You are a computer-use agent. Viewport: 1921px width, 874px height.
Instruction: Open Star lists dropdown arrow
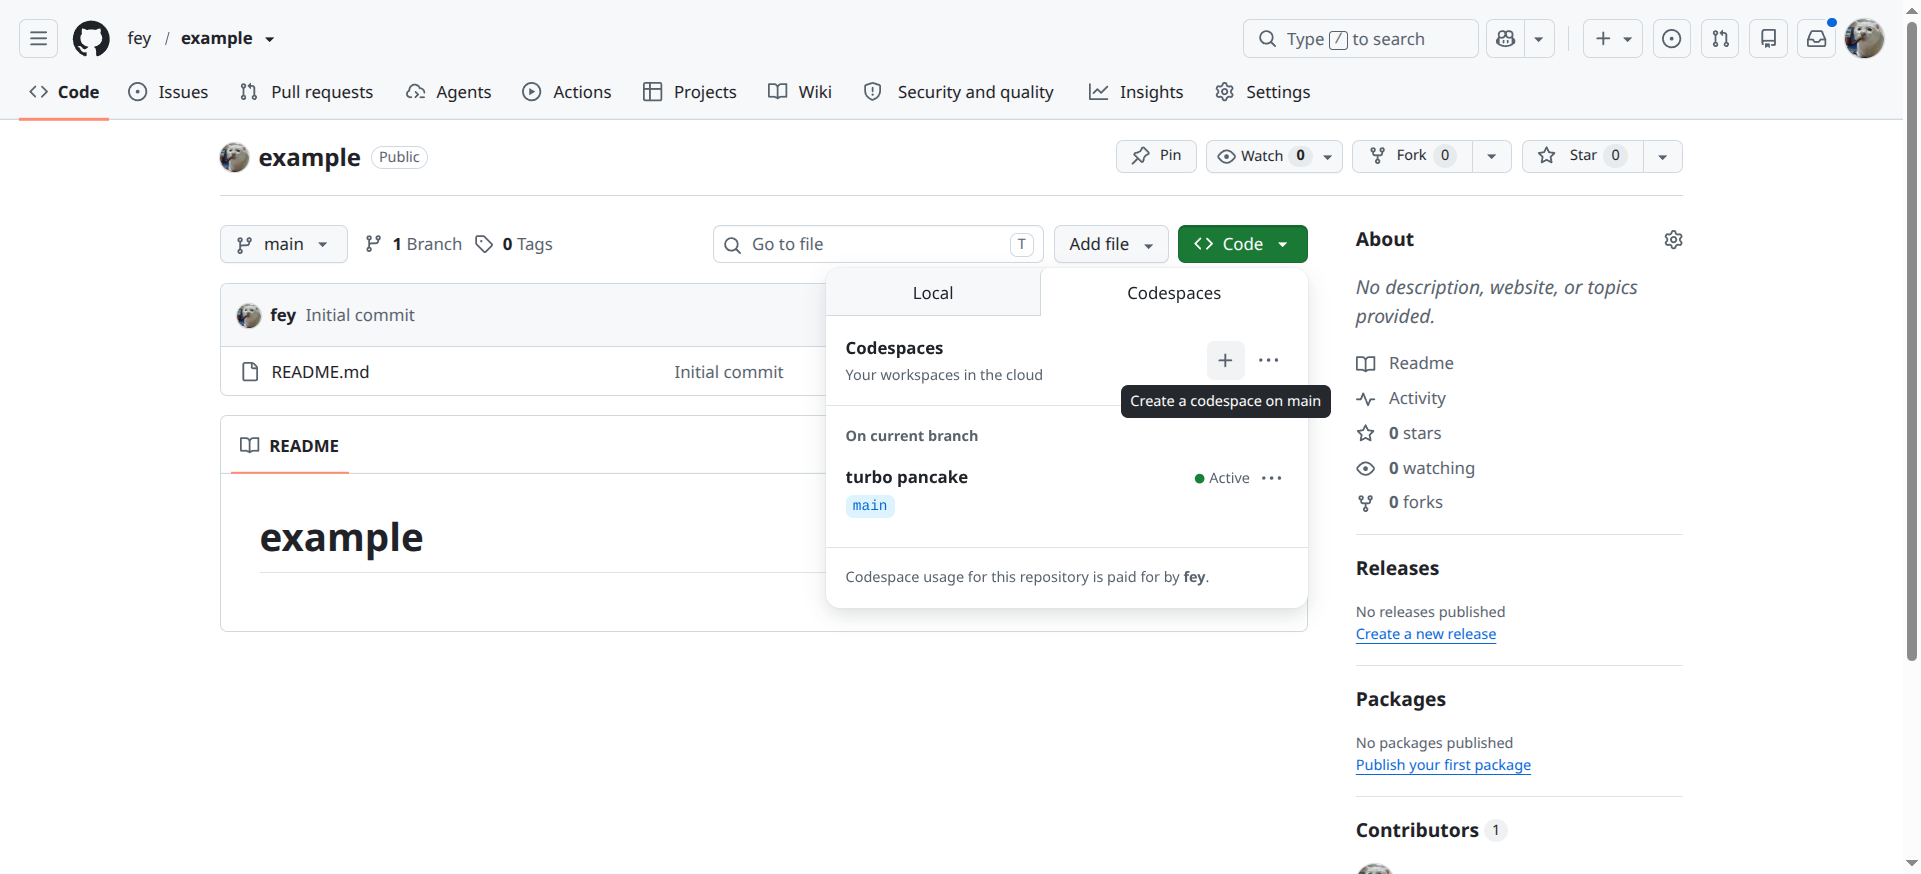(1663, 156)
